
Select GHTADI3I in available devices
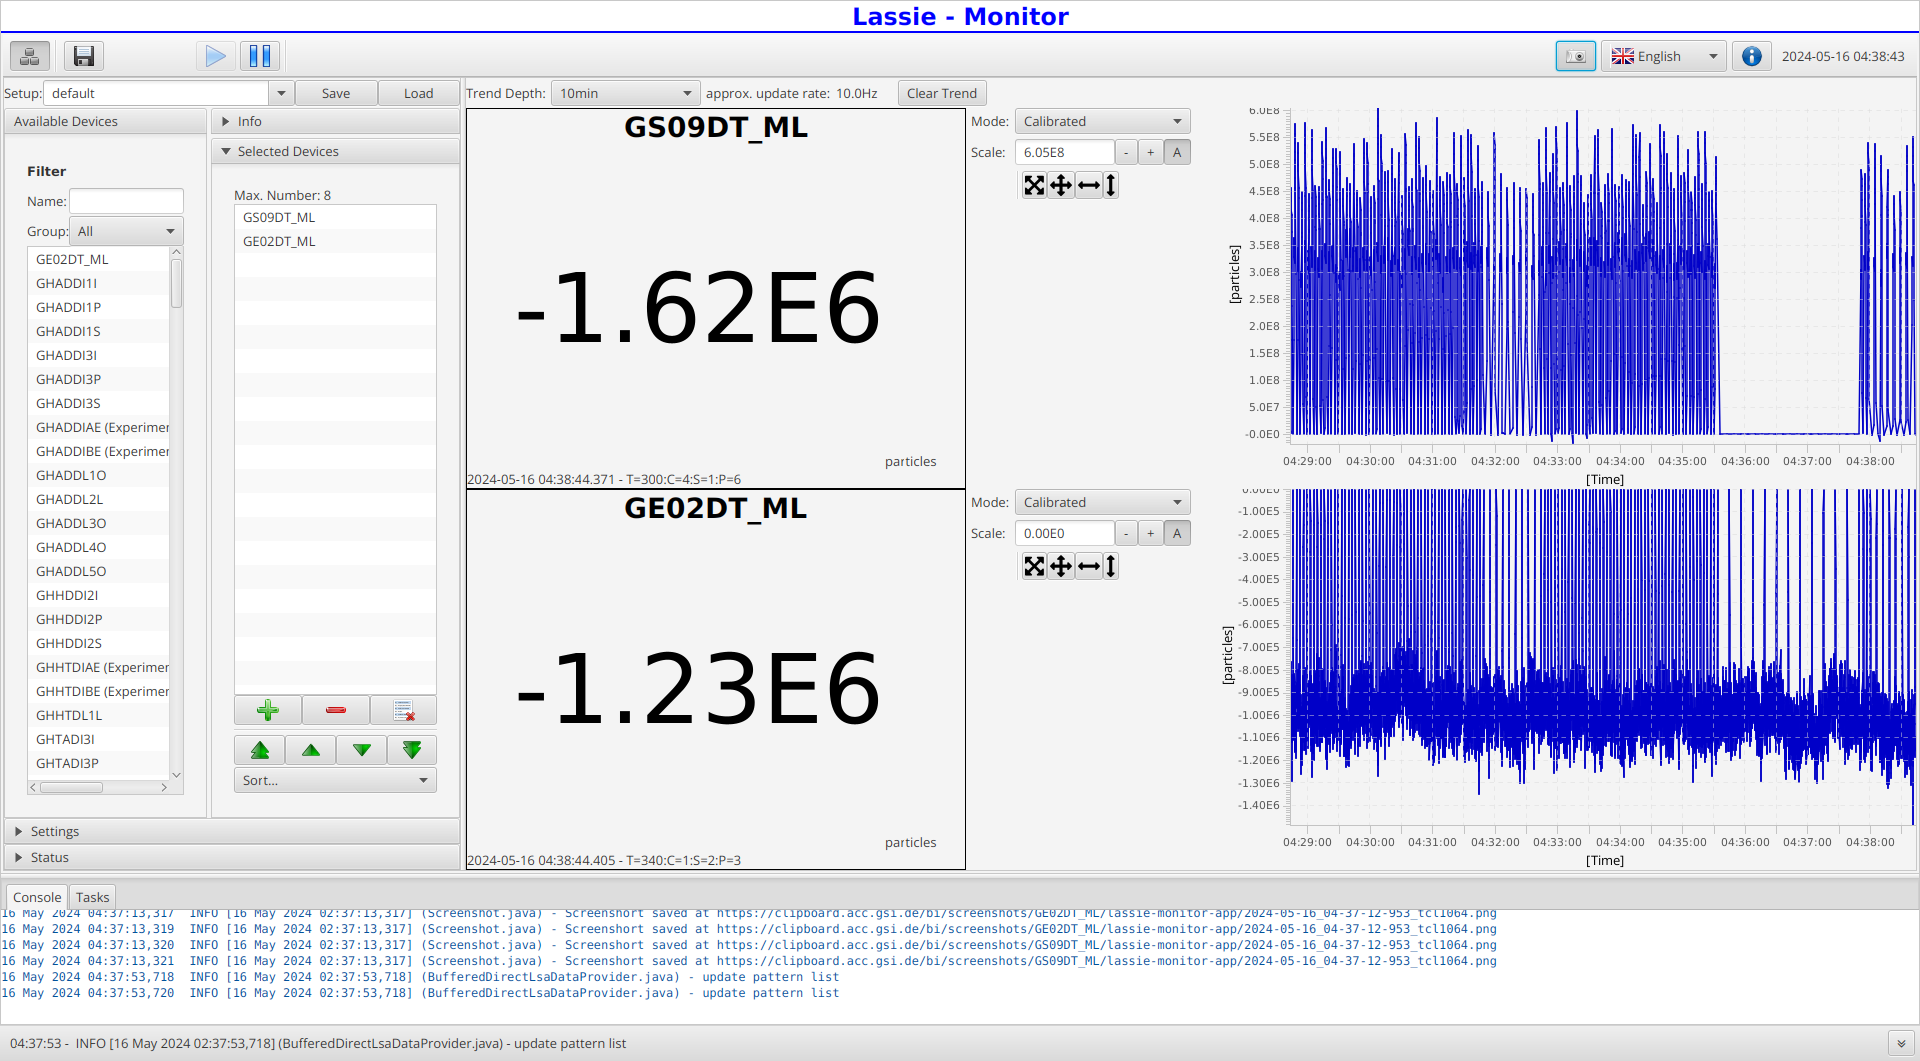(99, 739)
